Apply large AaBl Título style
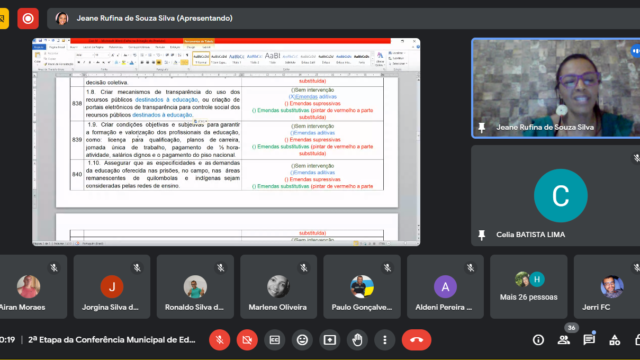Image resolution: width=640 pixels, height=360 pixels. 272,57
